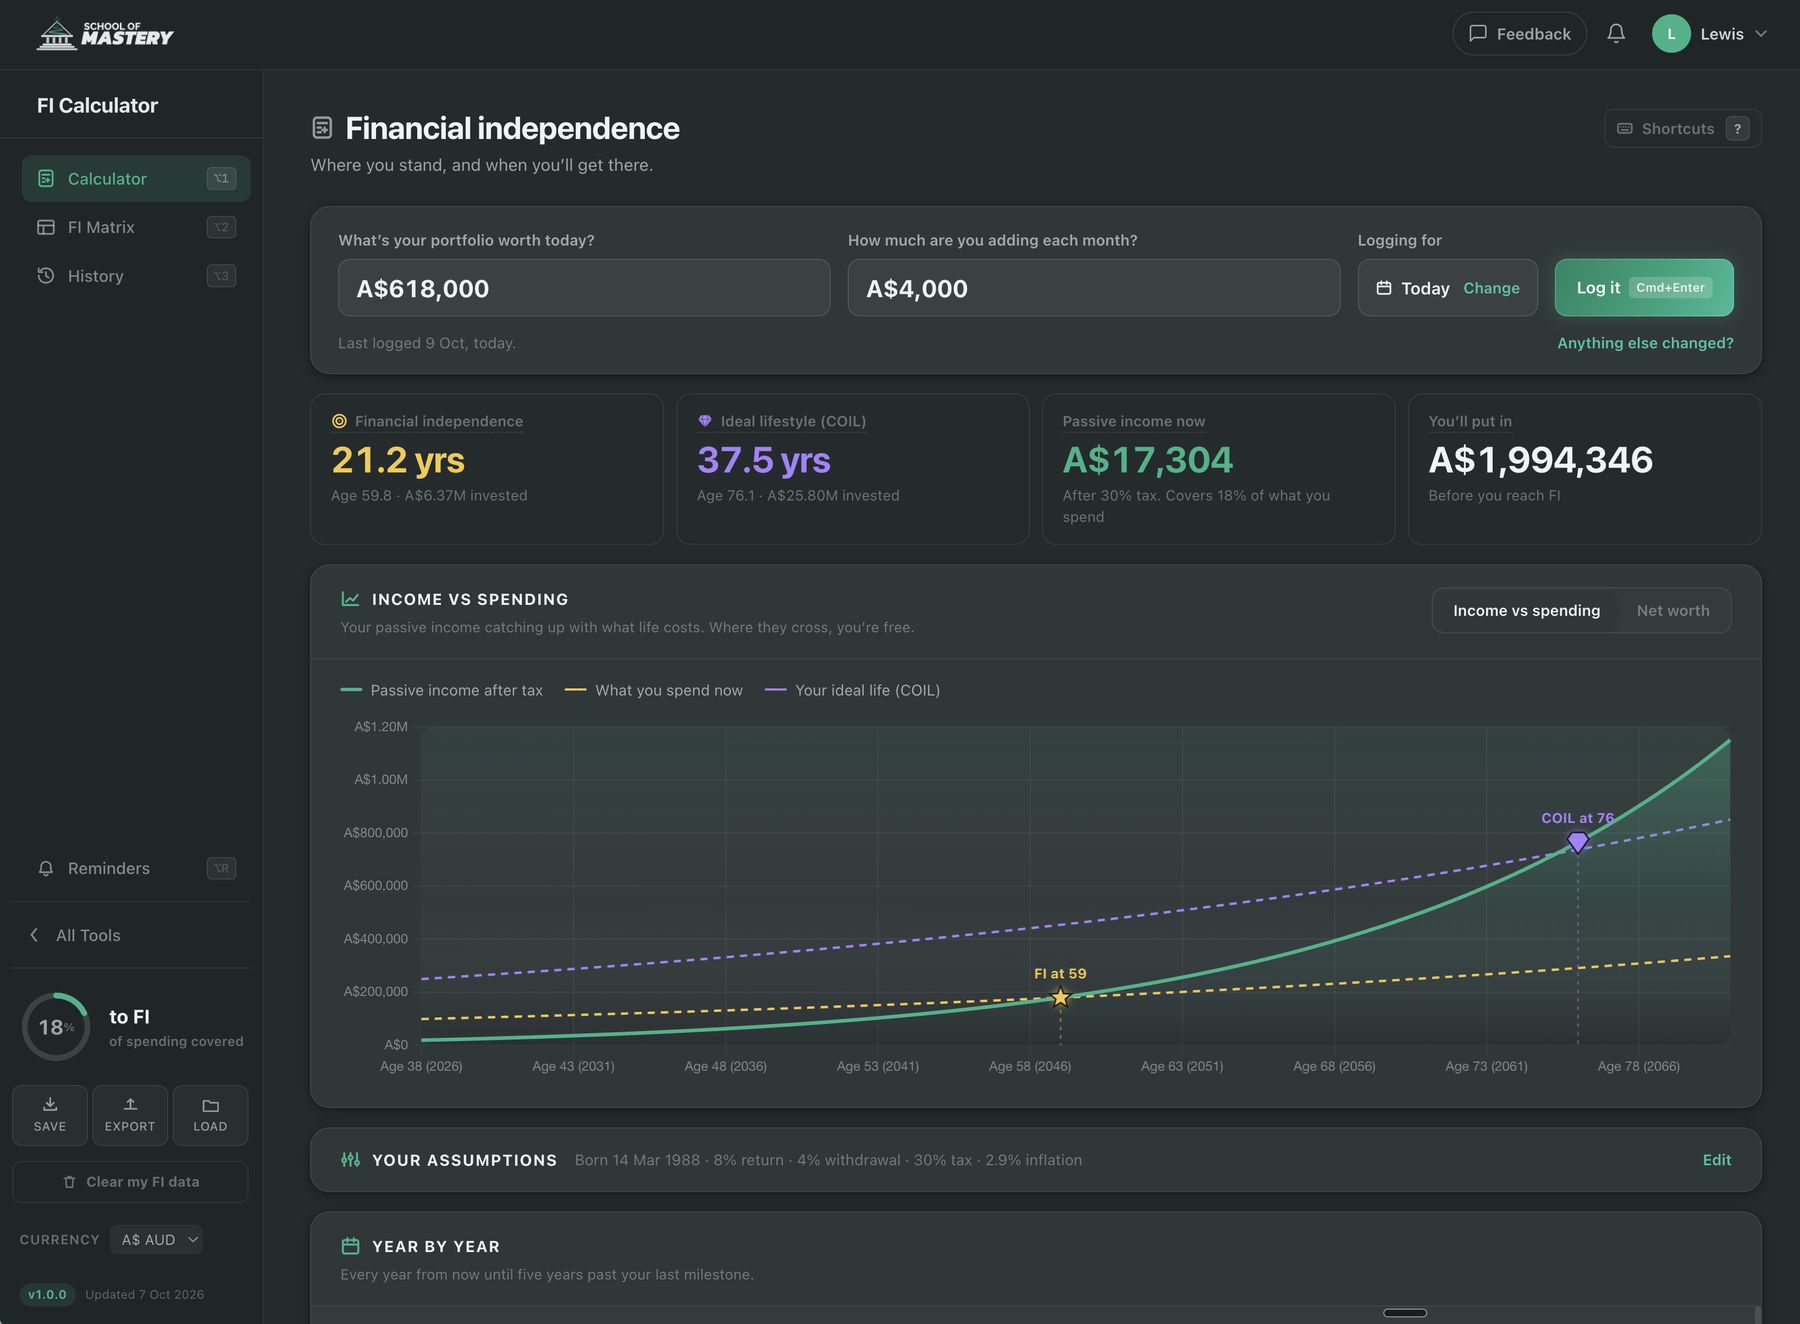Toggle Passive income after tax legend

point(442,690)
